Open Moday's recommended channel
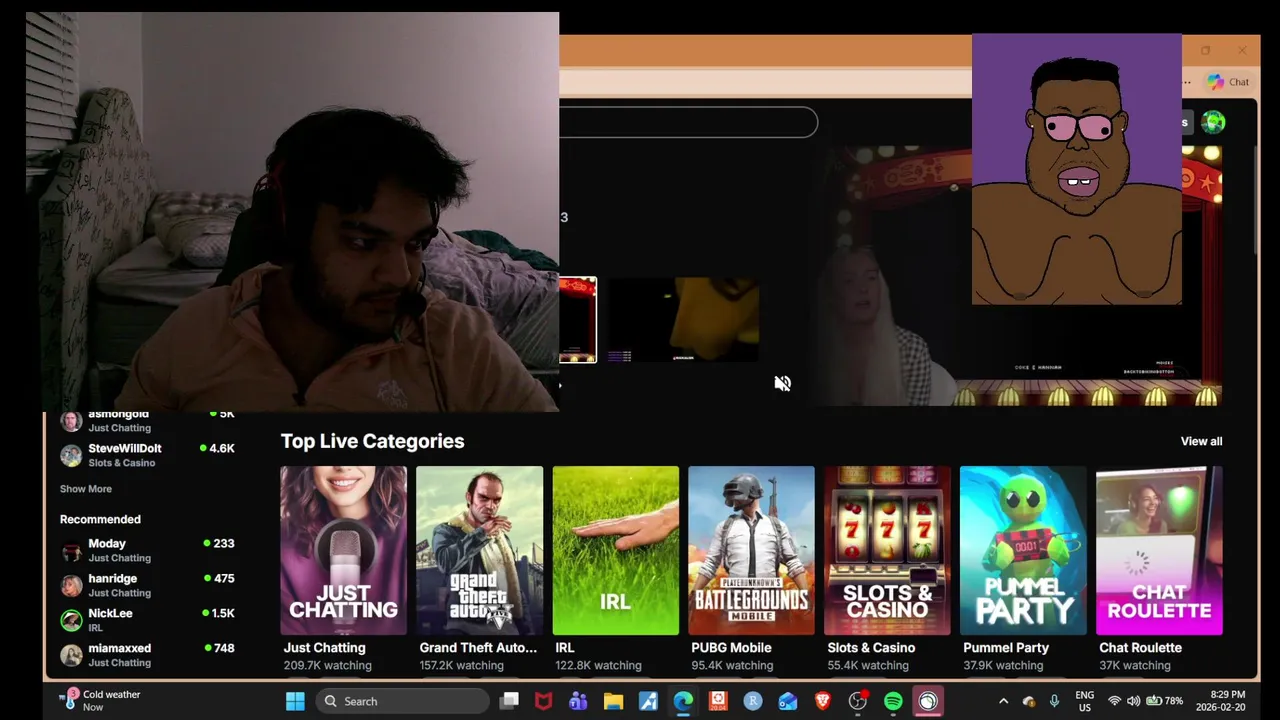Screen dimensions: 1280x720 pyautogui.click(x=147, y=550)
